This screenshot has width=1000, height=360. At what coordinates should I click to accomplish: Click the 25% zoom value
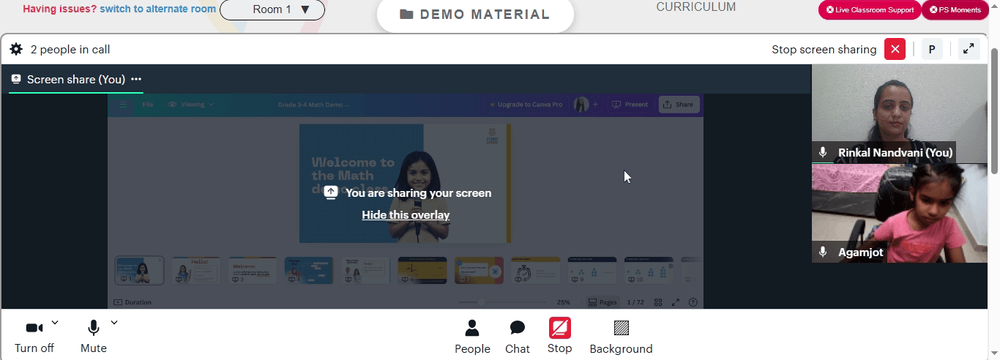(x=563, y=303)
